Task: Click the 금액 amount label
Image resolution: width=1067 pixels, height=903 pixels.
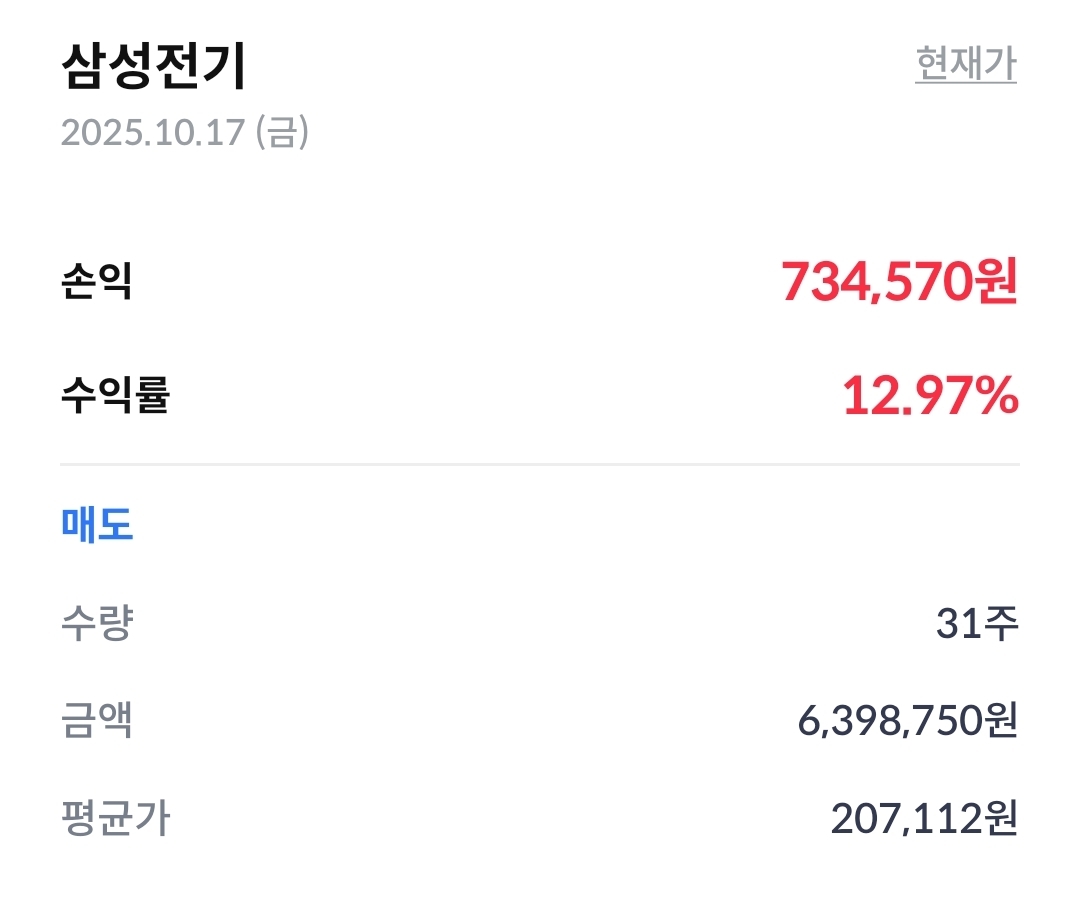Action: [96, 721]
